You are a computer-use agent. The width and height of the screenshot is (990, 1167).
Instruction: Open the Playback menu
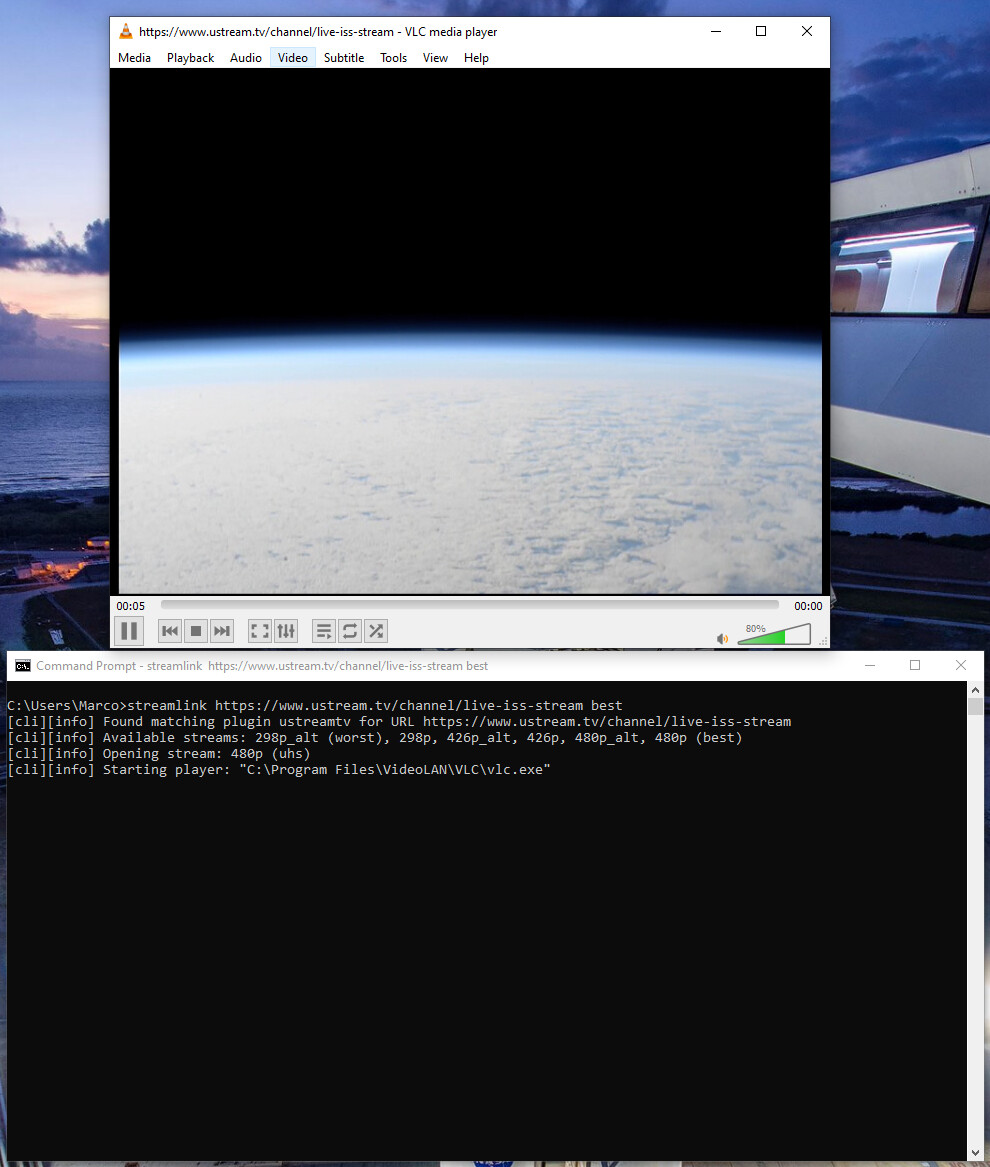190,58
